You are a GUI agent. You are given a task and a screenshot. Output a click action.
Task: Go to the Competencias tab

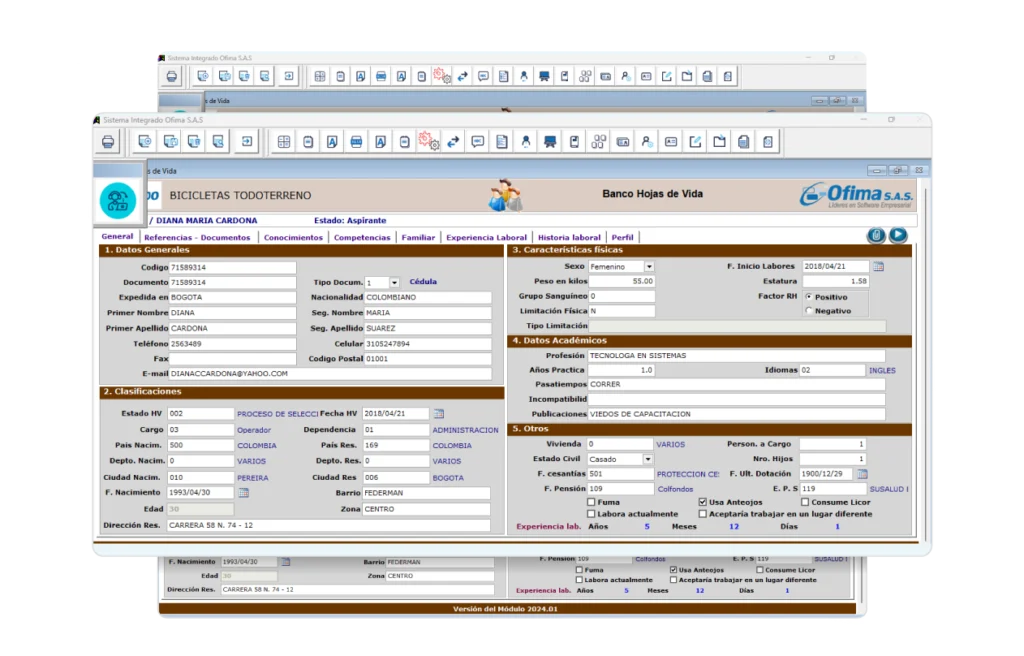(362, 238)
